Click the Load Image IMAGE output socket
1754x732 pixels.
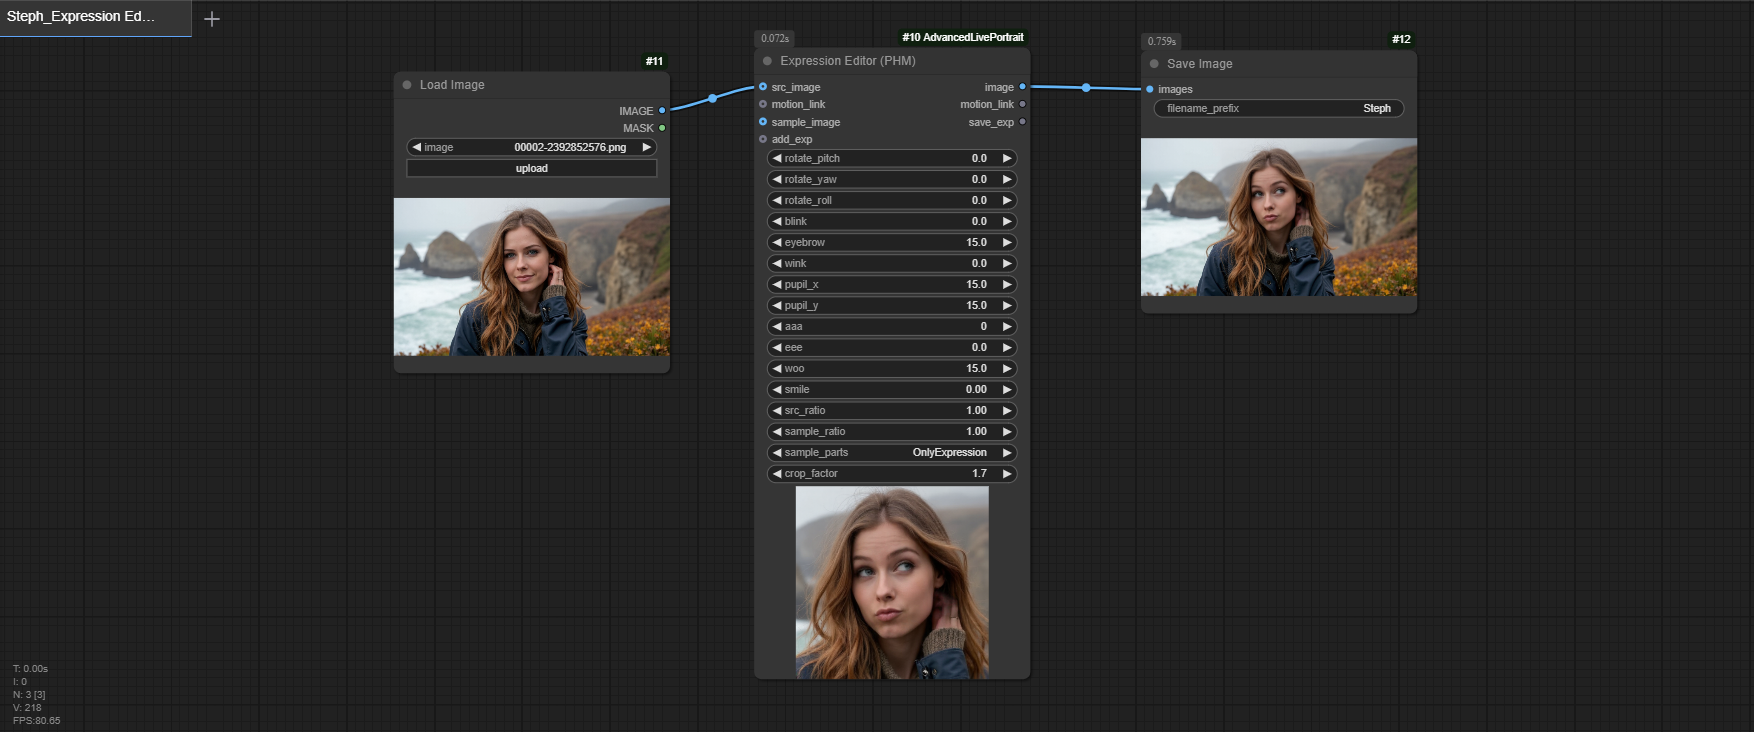point(662,111)
